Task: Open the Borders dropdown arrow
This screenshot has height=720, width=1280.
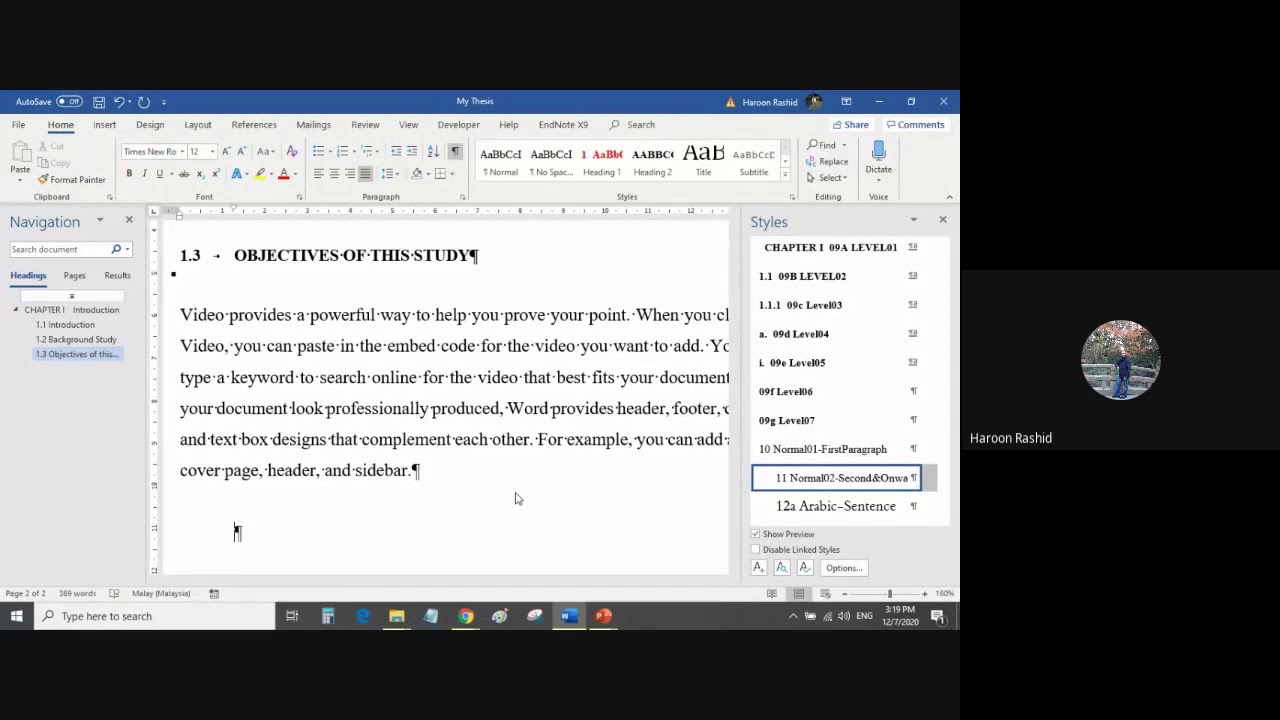Action: pos(452,174)
